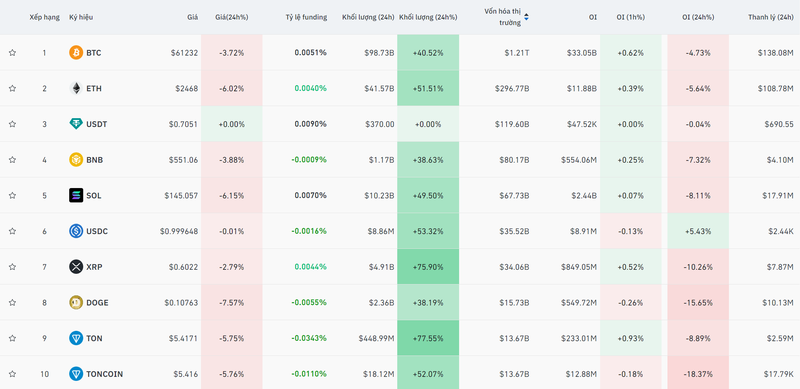Click the Solana SOL logo icon
This screenshot has height=389, width=800.
coord(76,196)
